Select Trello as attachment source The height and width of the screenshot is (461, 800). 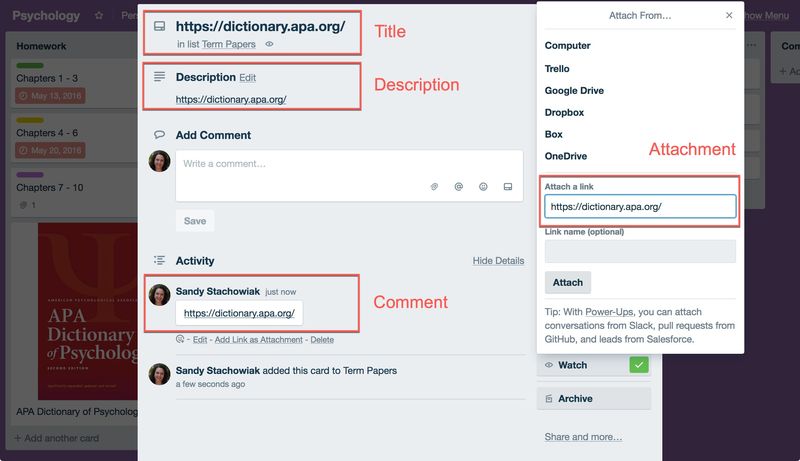(557, 68)
